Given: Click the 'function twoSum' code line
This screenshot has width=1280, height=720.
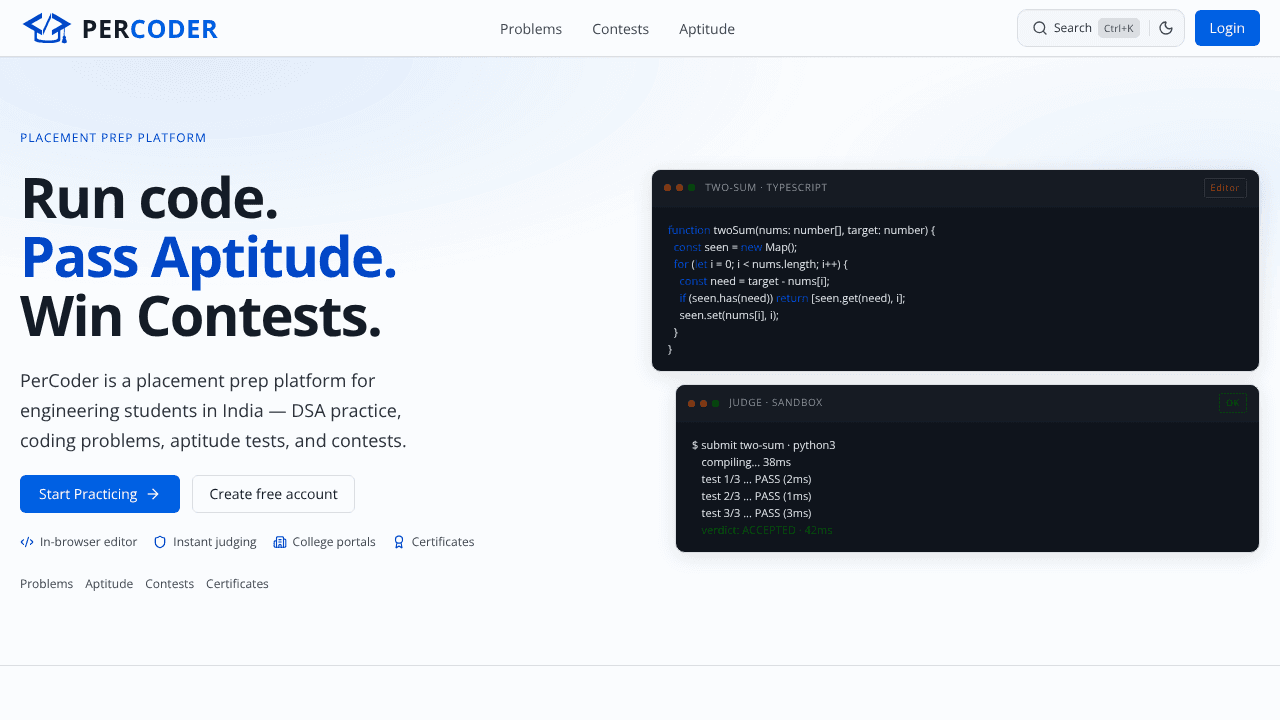Looking at the screenshot, I should click(801, 230).
